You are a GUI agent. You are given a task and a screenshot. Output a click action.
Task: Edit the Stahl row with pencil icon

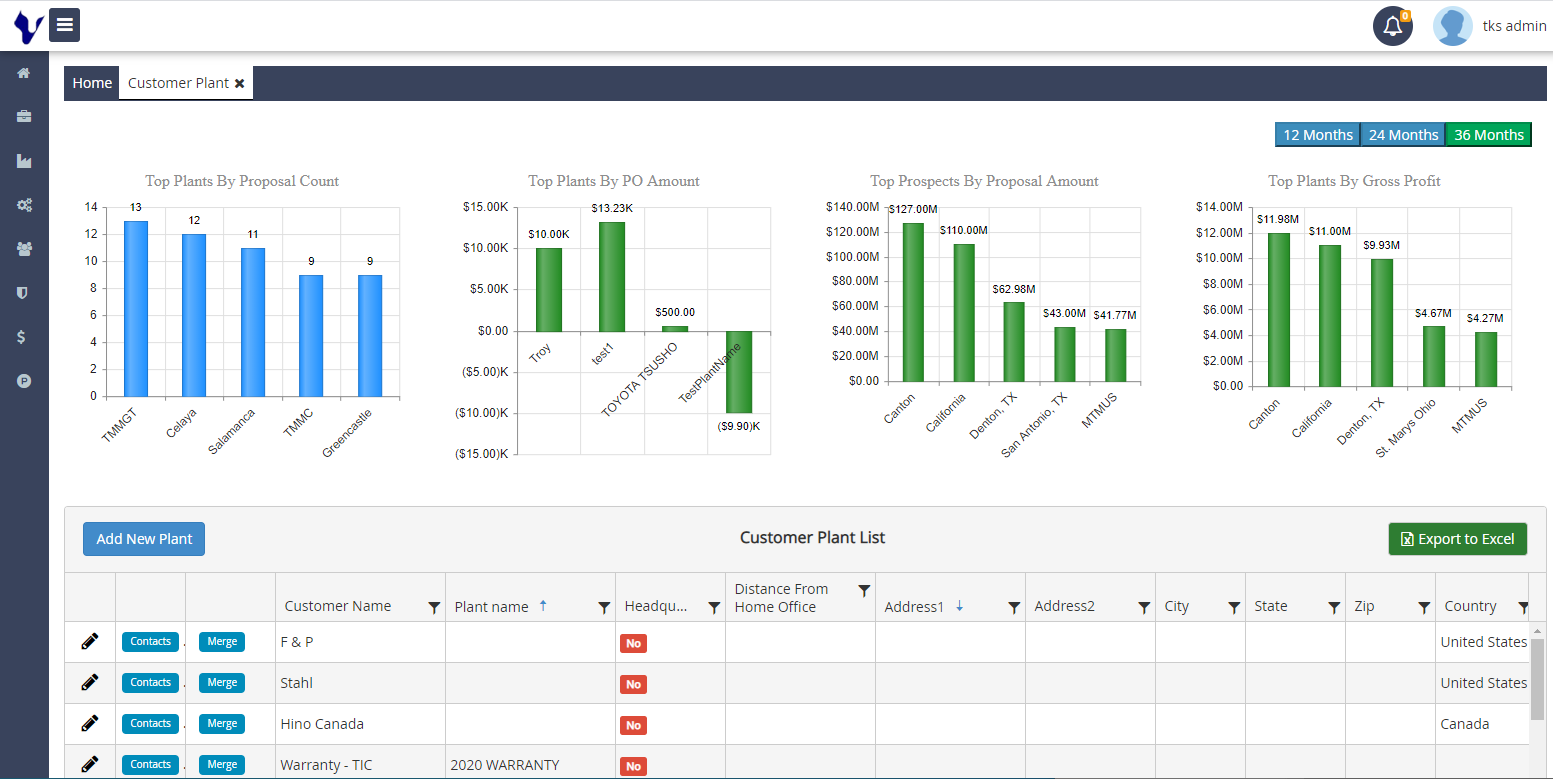click(x=90, y=682)
